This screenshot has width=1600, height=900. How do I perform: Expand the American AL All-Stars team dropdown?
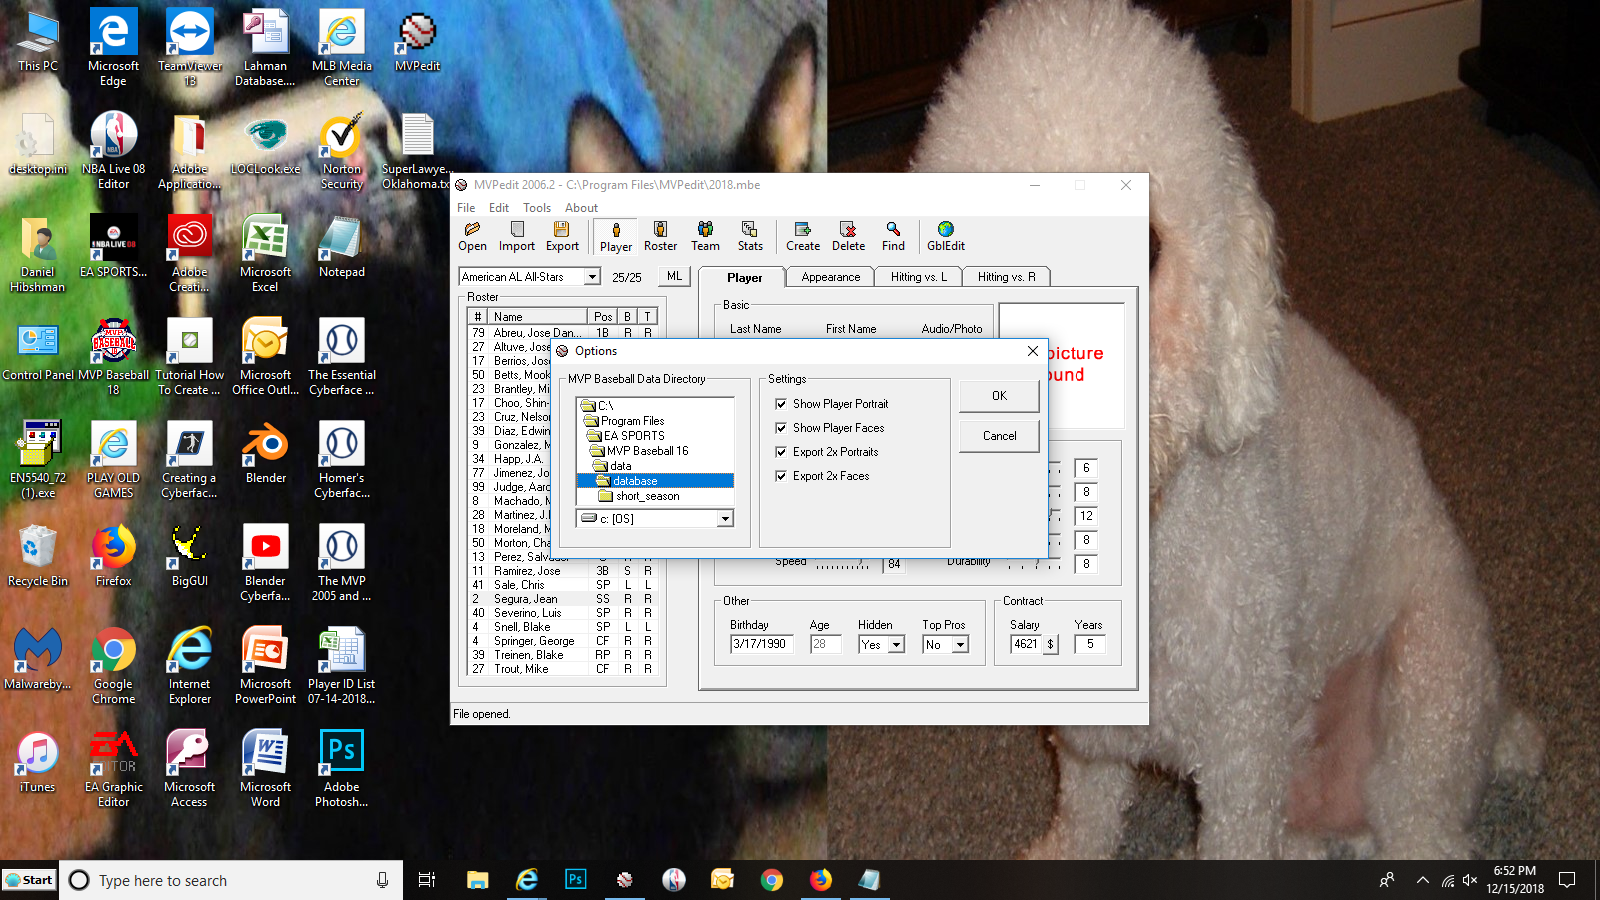tap(592, 277)
